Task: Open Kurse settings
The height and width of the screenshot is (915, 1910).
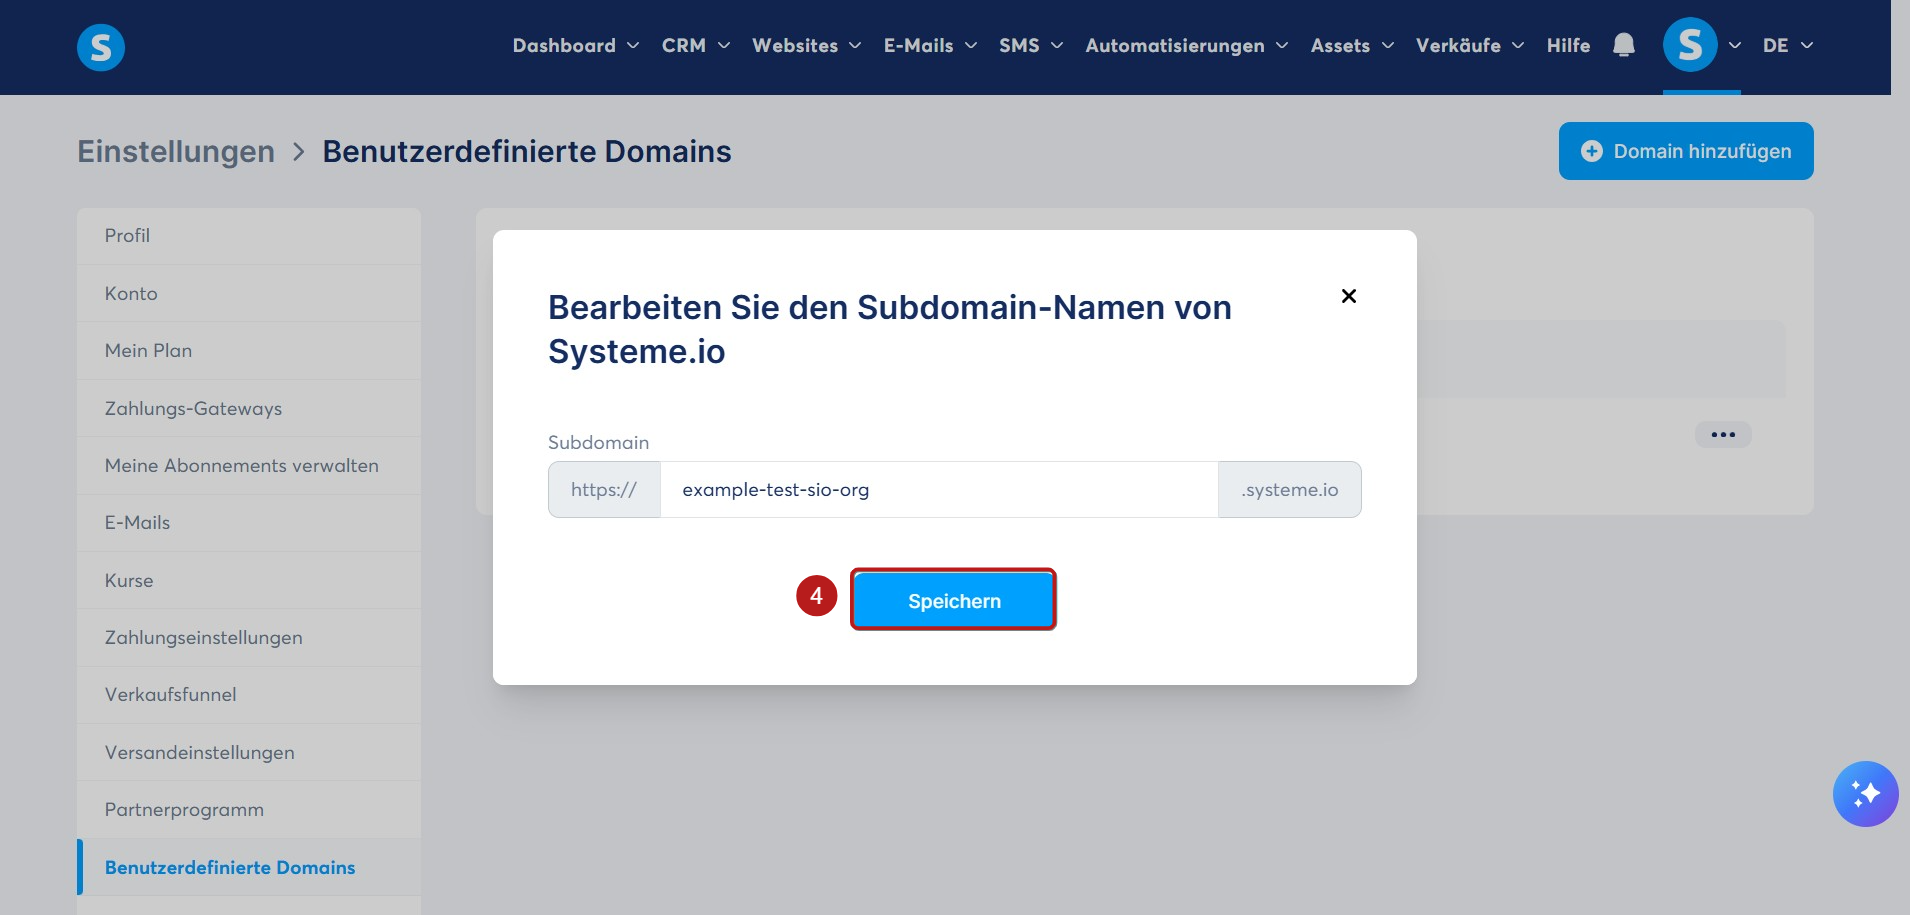Action: pyautogui.click(x=249, y=580)
